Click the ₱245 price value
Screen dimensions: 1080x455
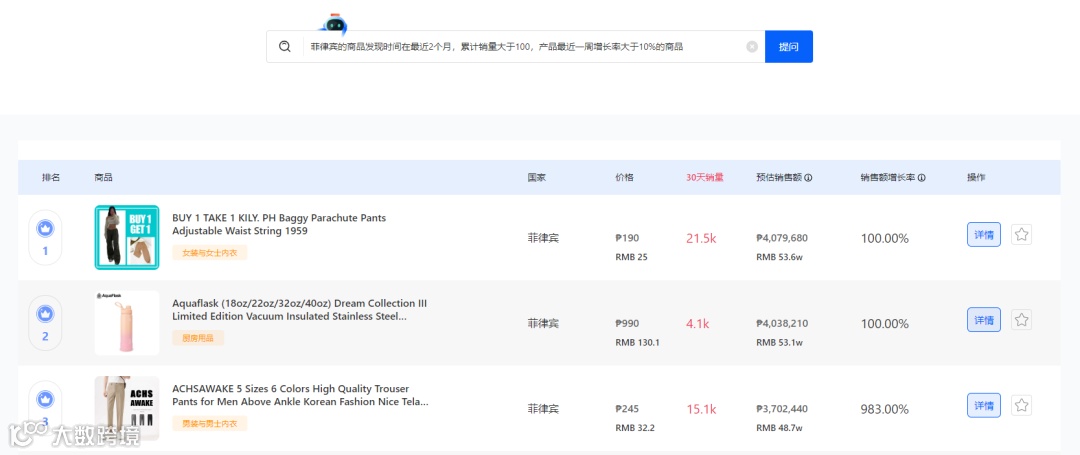(627, 409)
